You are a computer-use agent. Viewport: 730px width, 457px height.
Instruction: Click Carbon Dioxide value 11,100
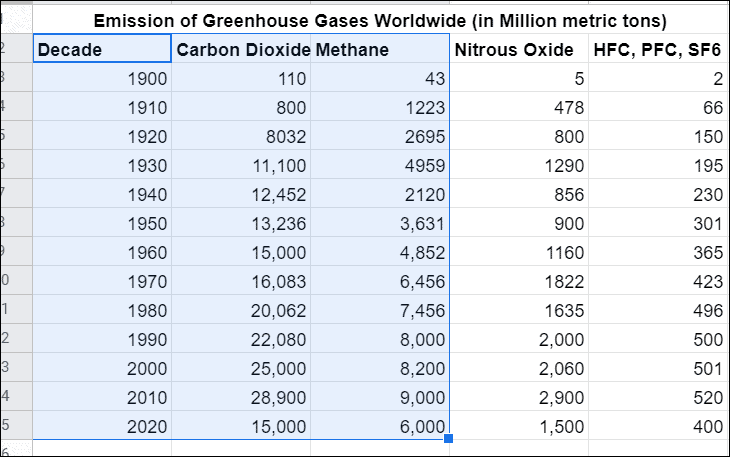pyautogui.click(x=241, y=164)
